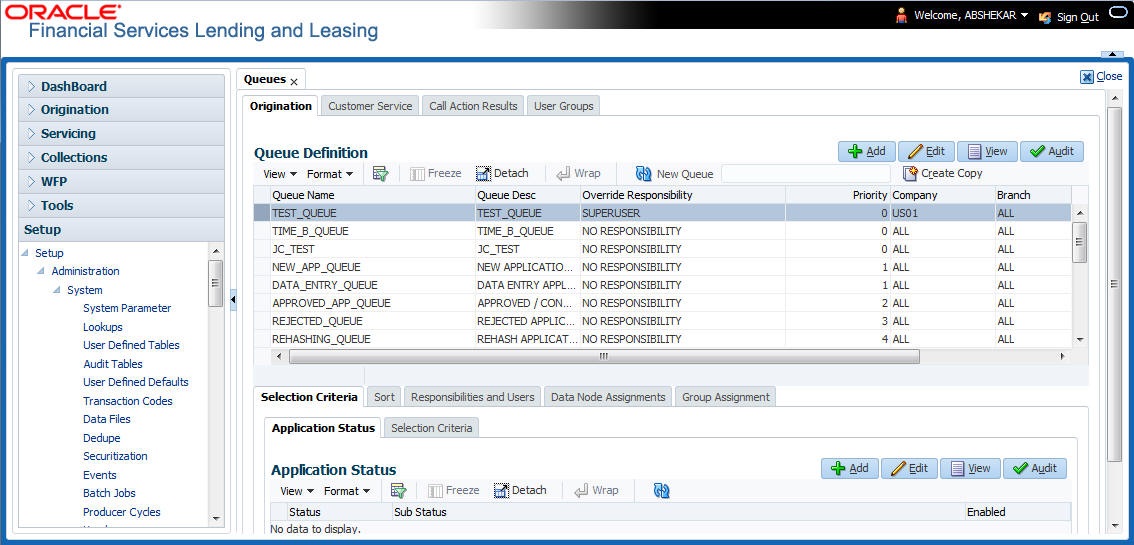
Task: Open the Data Node Assignments tab
Action: pyautogui.click(x=608, y=397)
